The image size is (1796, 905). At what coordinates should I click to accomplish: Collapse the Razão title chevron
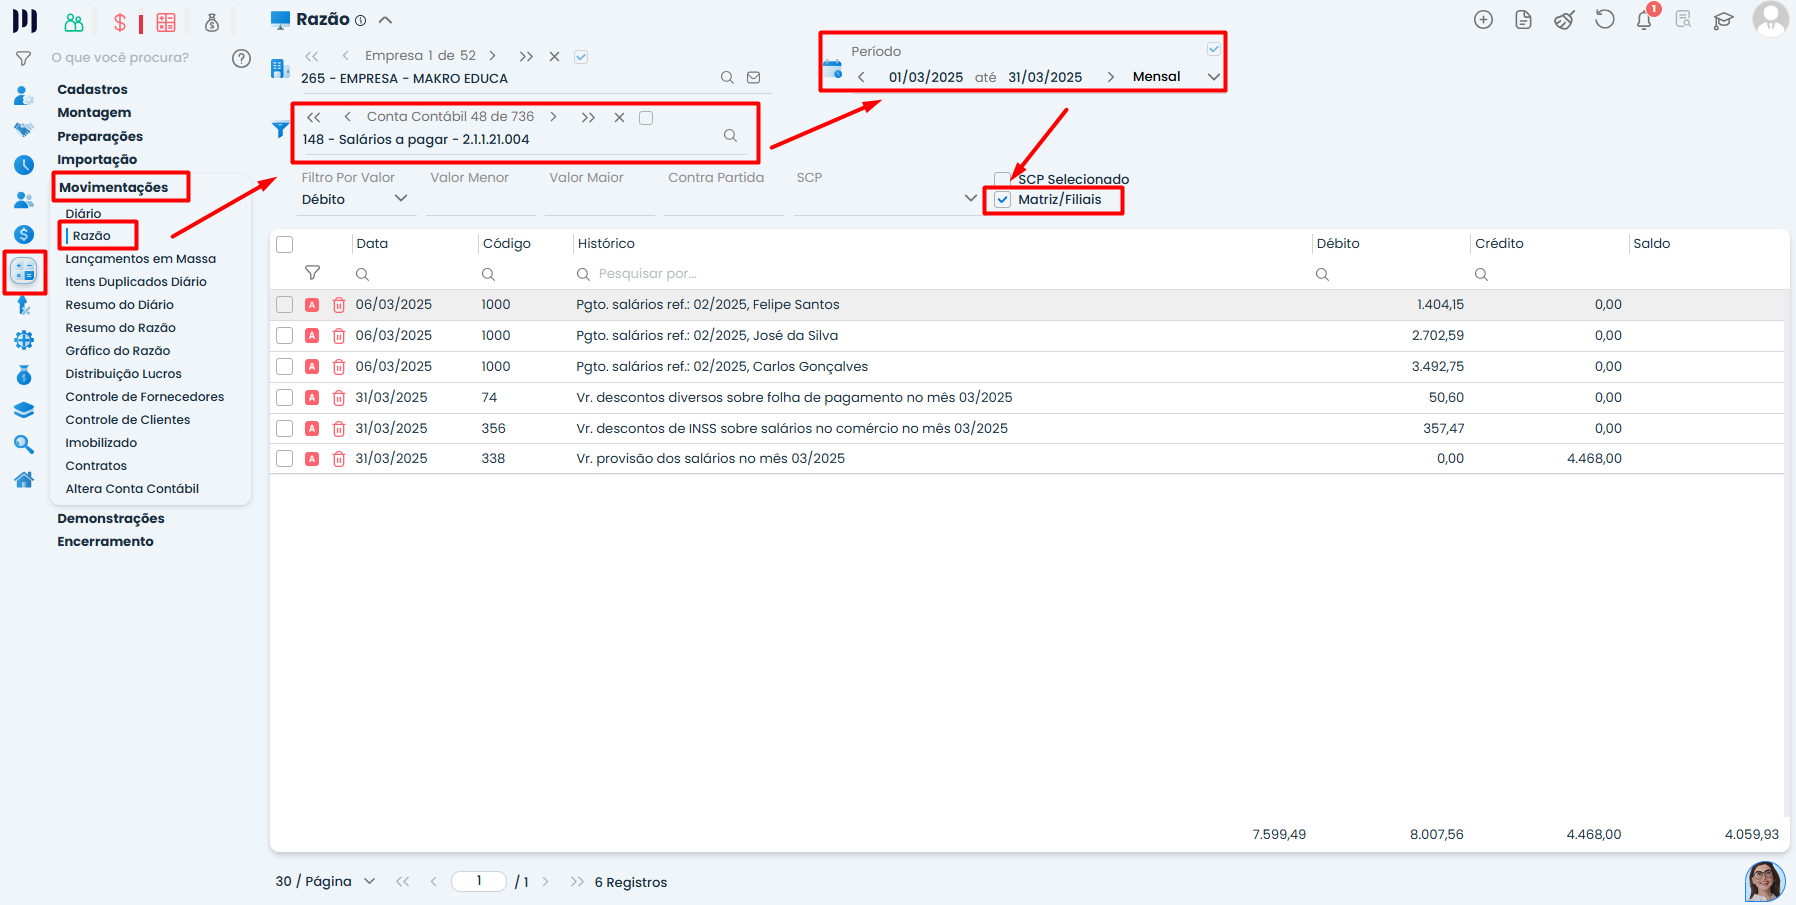click(385, 20)
